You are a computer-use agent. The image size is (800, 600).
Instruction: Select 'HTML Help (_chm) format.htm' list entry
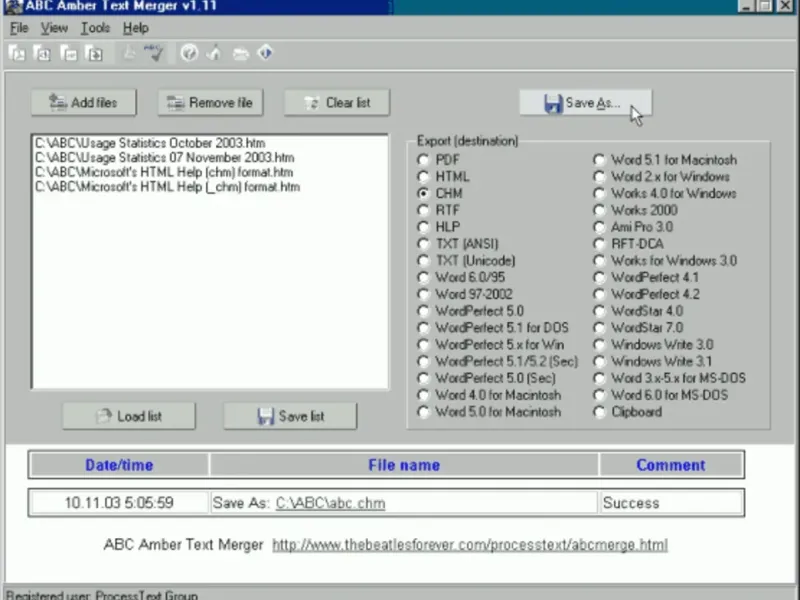tap(167, 187)
